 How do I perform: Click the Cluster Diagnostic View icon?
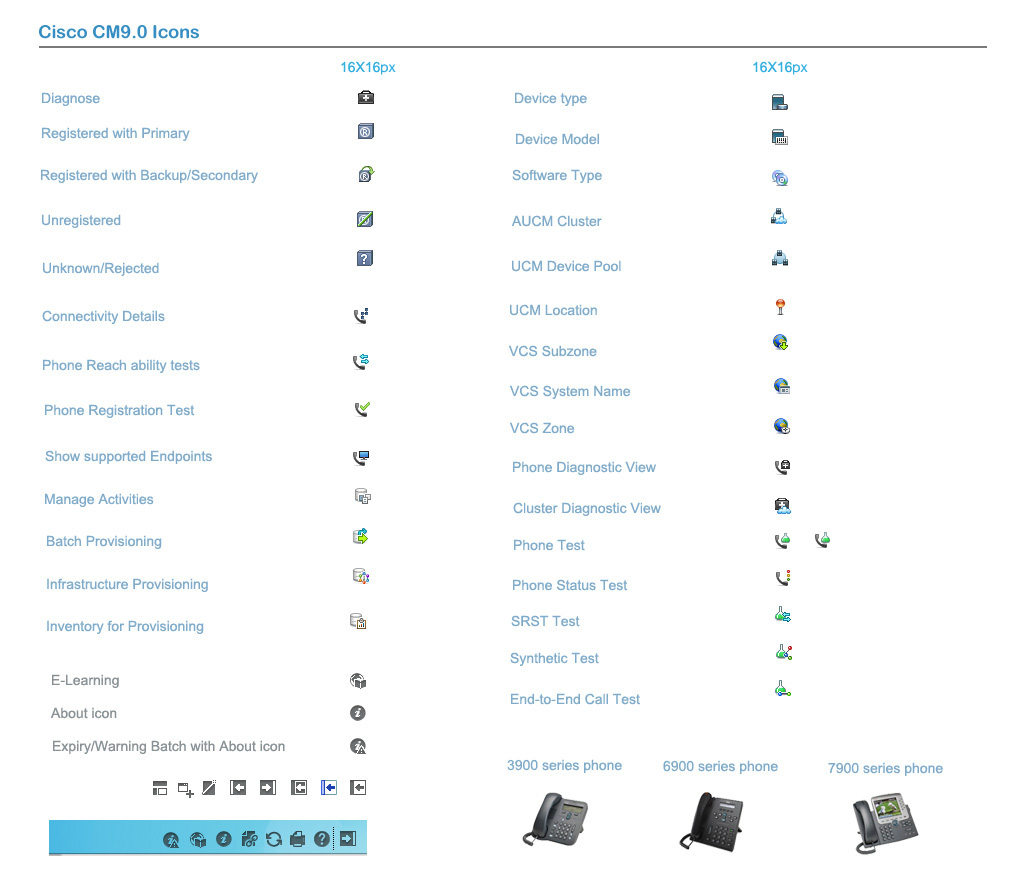coord(783,506)
